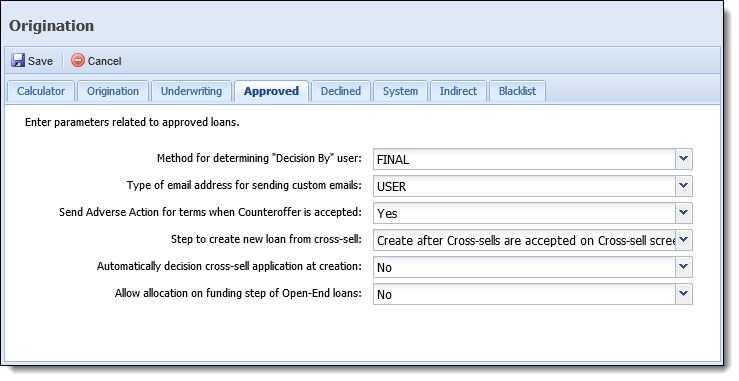The height and width of the screenshot is (381, 739).
Task: Open the auto decision cross-sell dropdown arrow
Action: [x=684, y=267]
